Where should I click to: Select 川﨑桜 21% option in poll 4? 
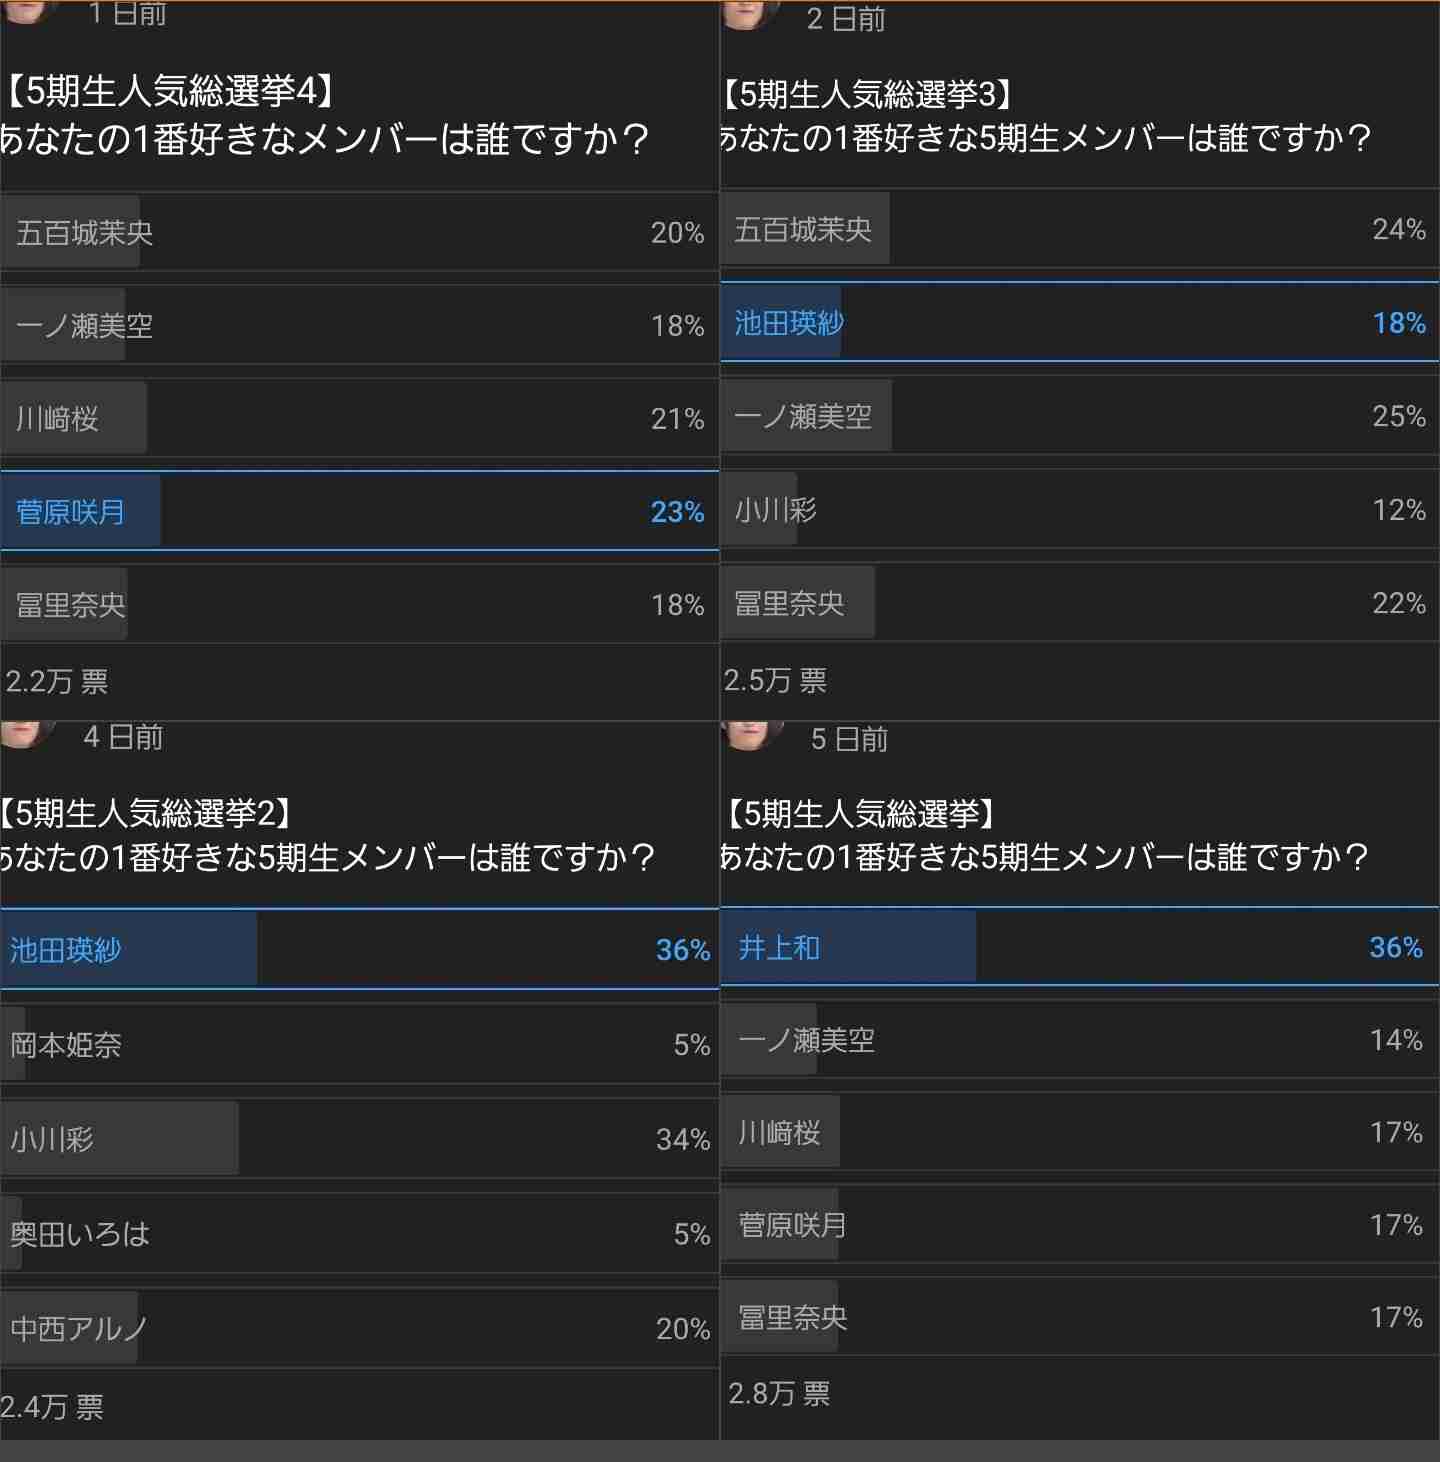pos(359,418)
